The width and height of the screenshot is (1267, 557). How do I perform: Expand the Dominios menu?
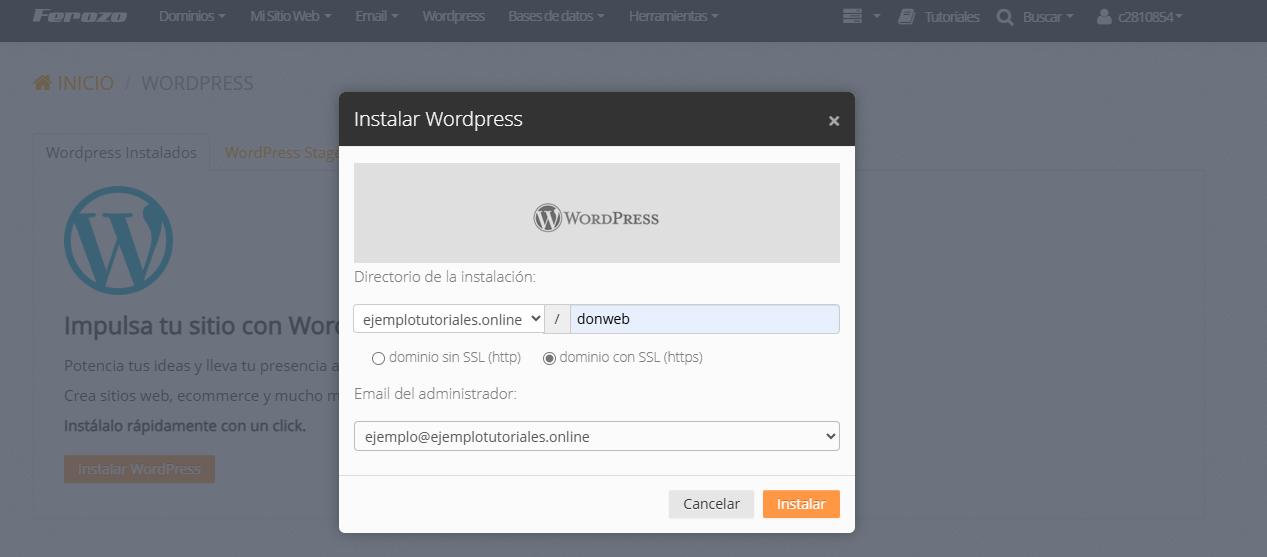[192, 17]
